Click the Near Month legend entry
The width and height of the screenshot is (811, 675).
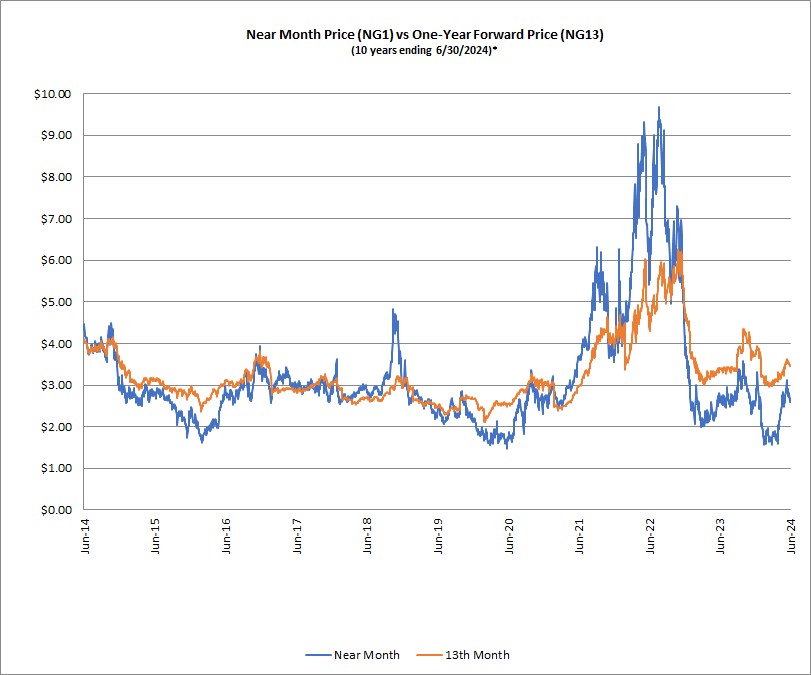coord(352,655)
